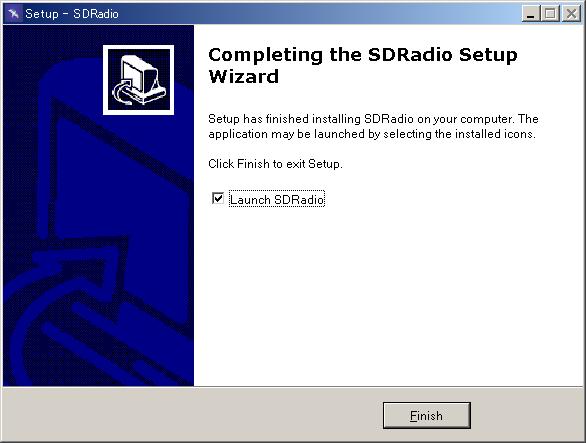Click the "Click Finish to exit Setup." text
The width and height of the screenshot is (586, 443).
coord(275,164)
